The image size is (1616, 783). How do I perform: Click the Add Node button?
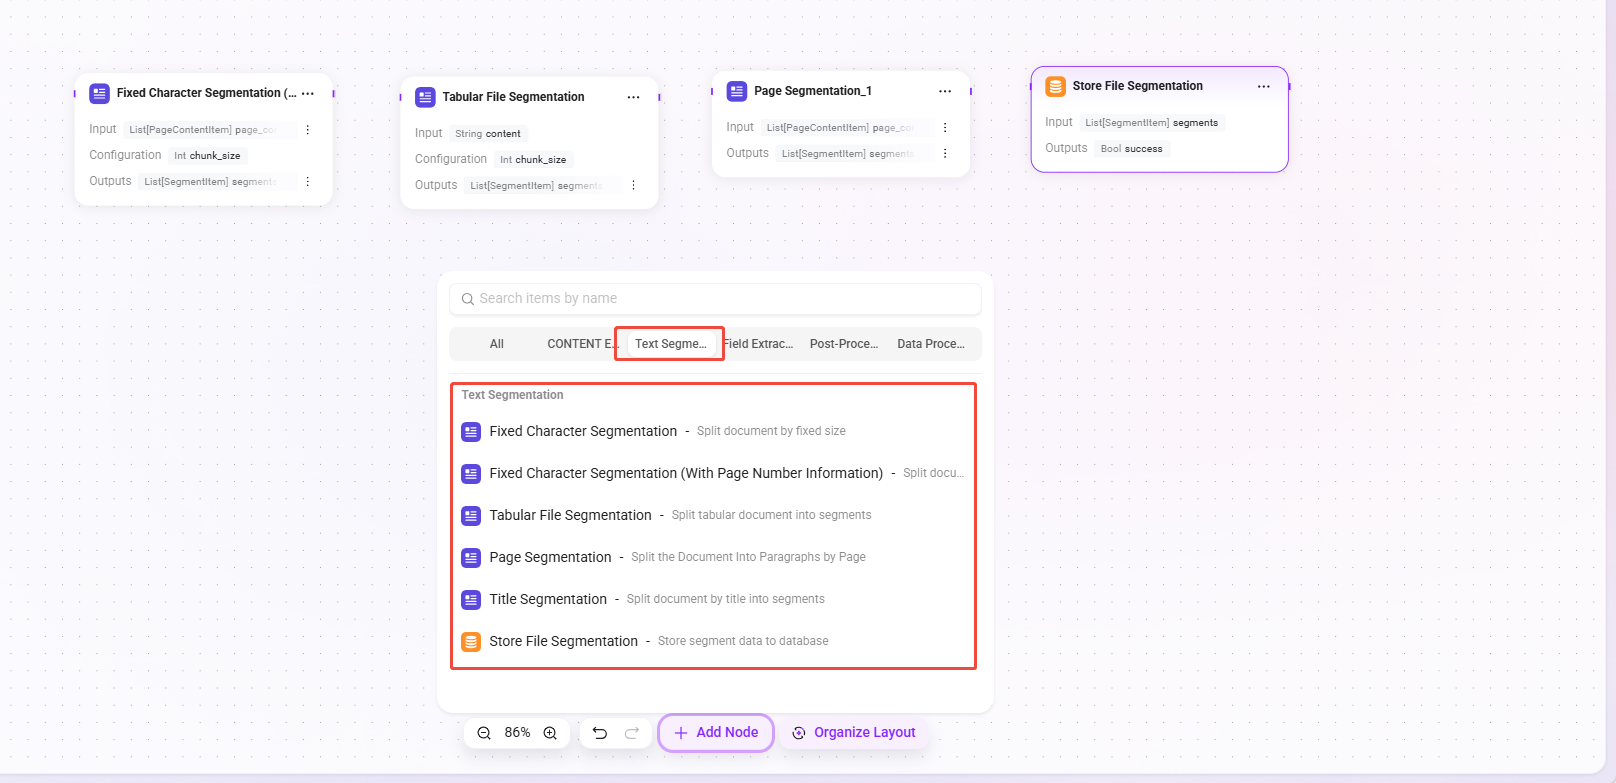click(x=716, y=733)
